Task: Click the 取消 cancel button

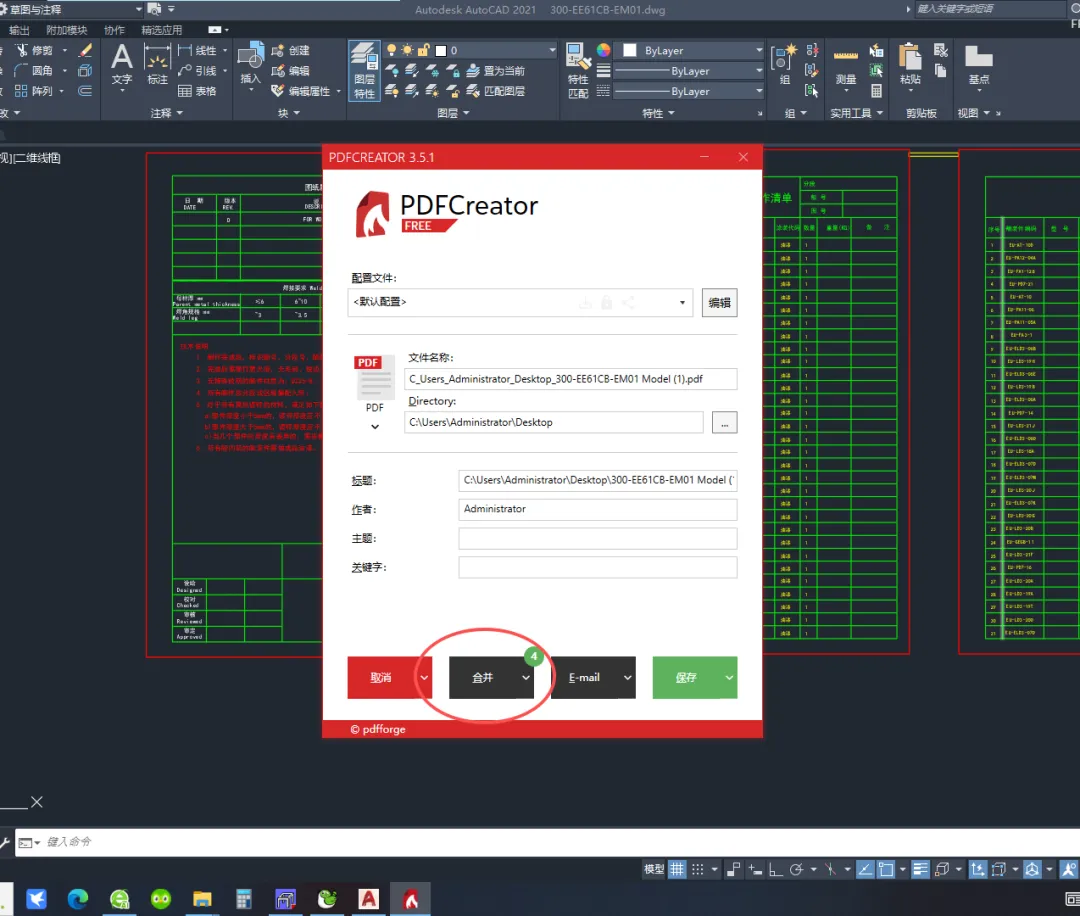Action: coord(382,678)
